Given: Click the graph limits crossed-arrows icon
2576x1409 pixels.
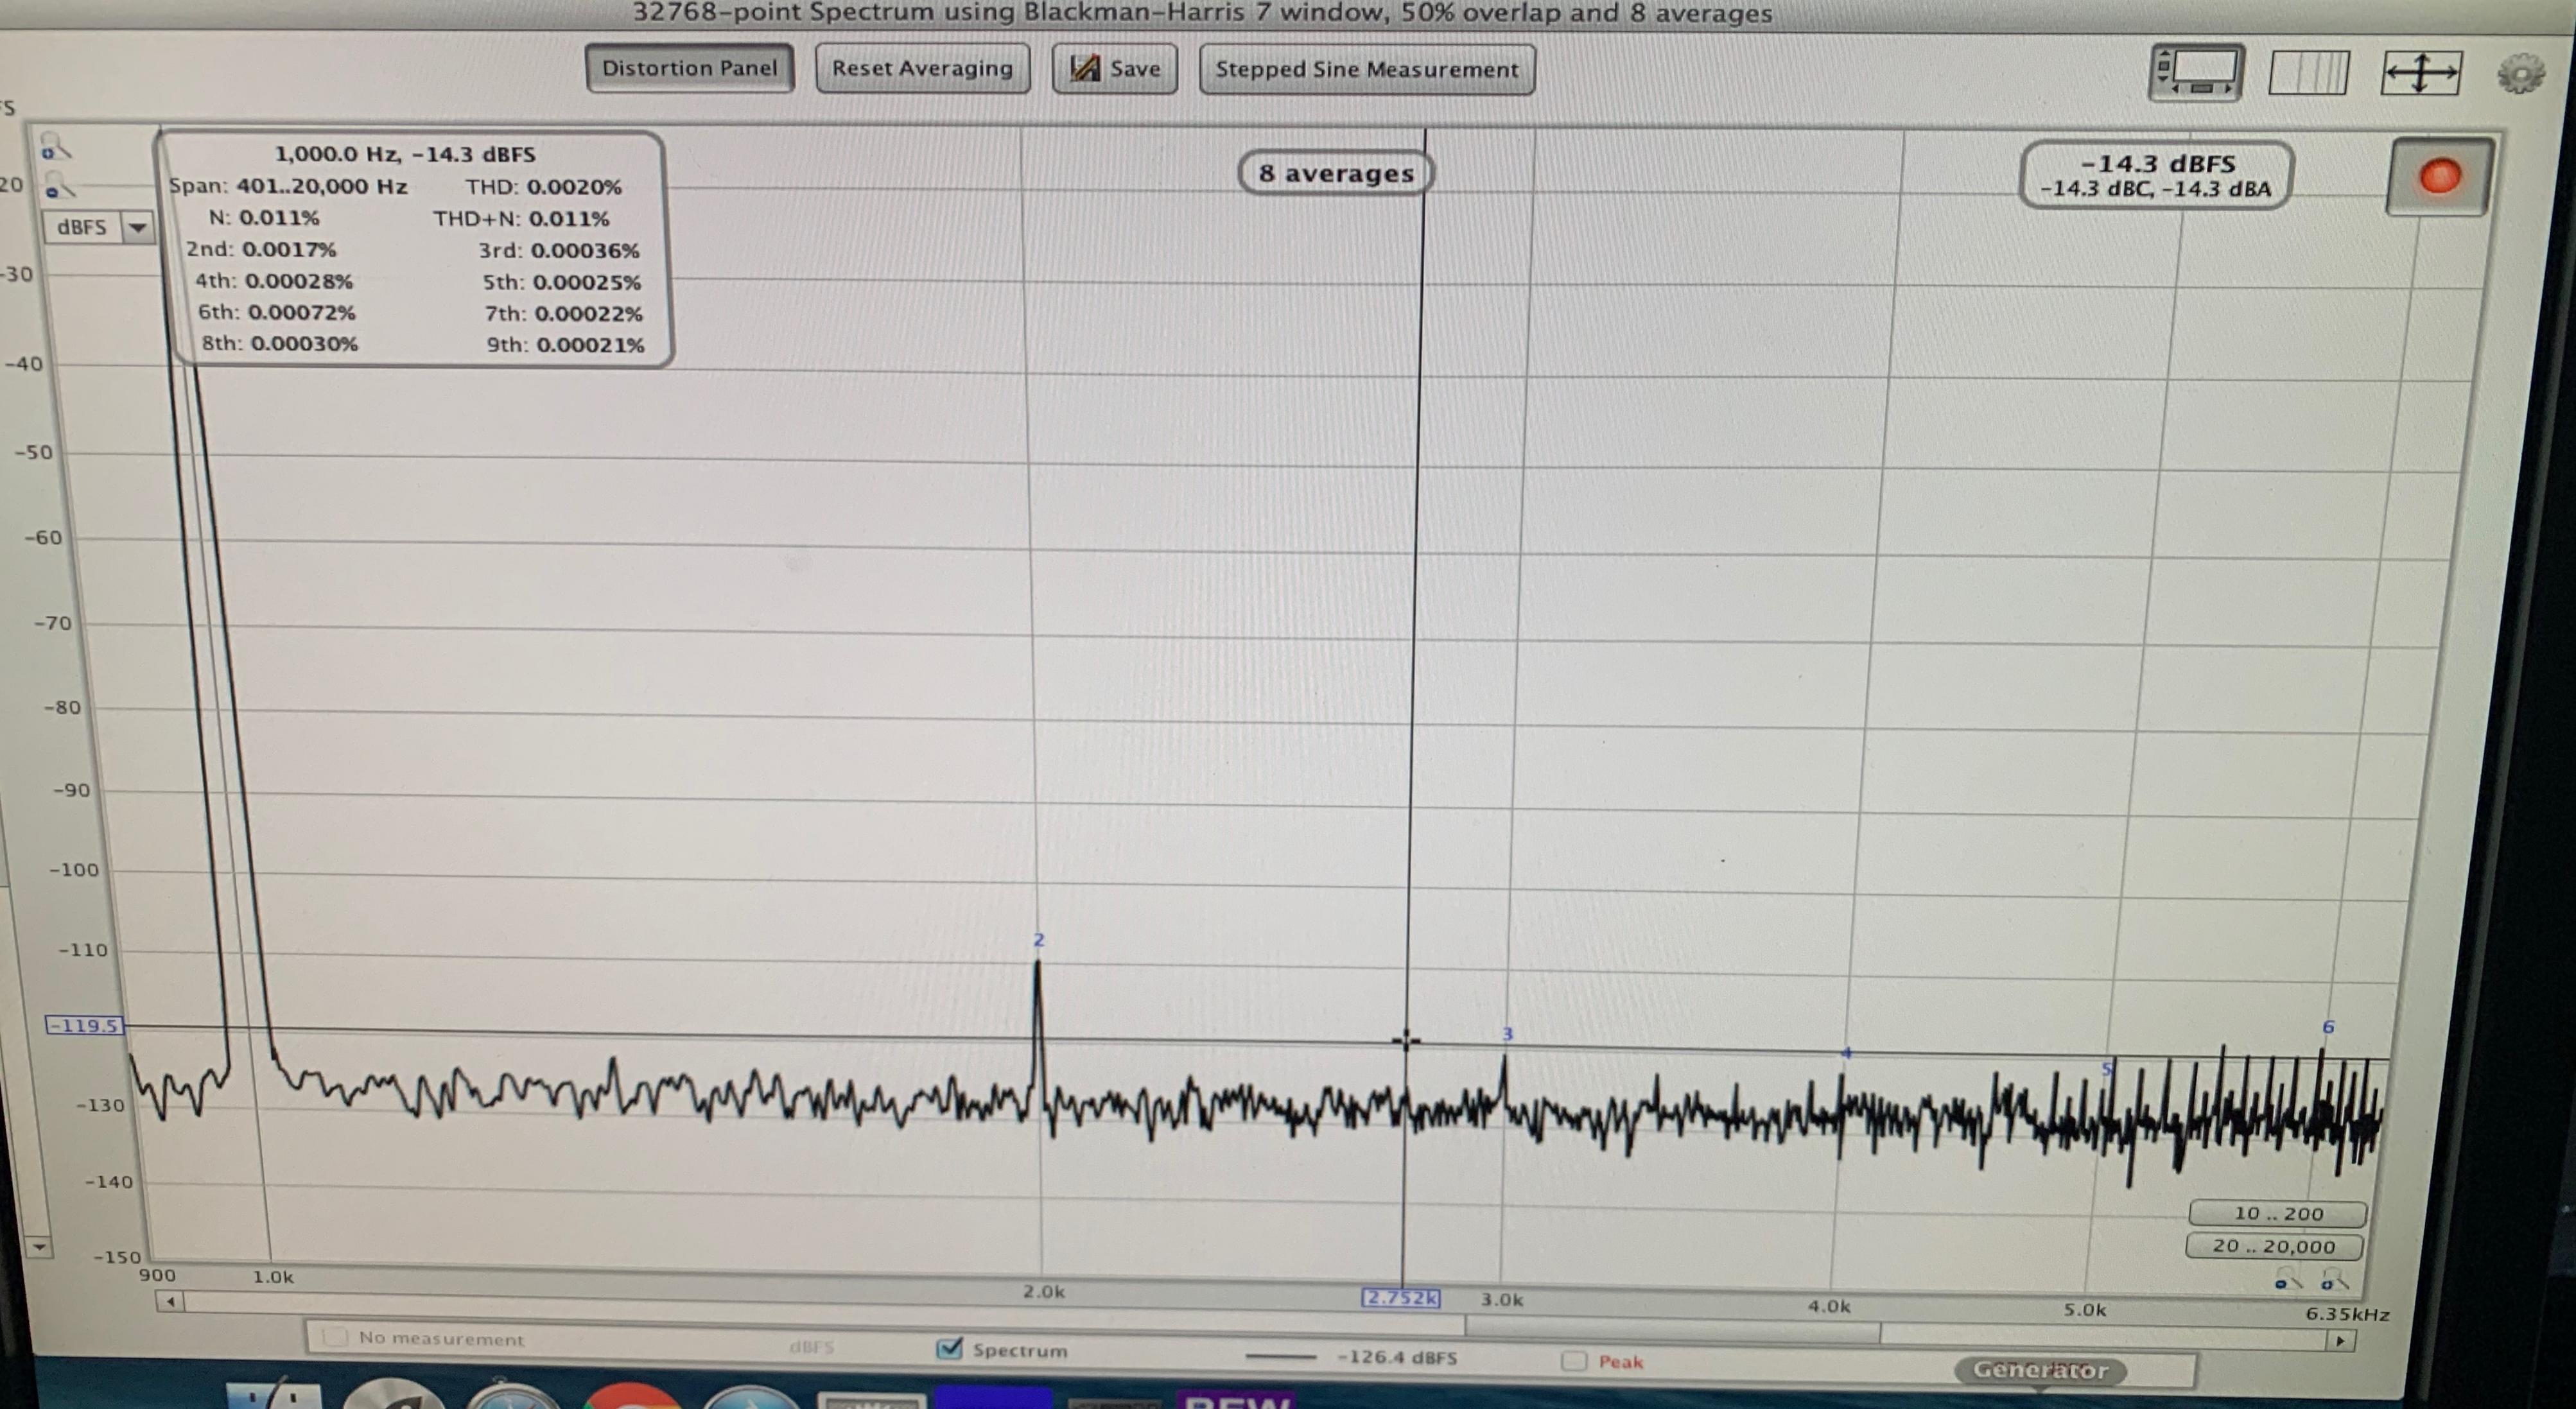Looking at the screenshot, I should pyautogui.click(x=2420, y=74).
